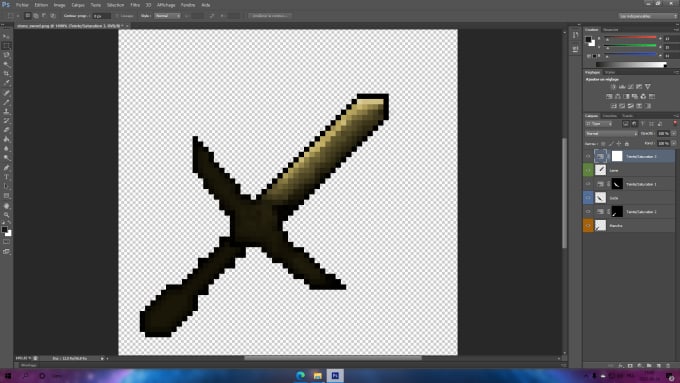Select the Dodge tool
This screenshot has height=383, width=680.
coord(7,158)
